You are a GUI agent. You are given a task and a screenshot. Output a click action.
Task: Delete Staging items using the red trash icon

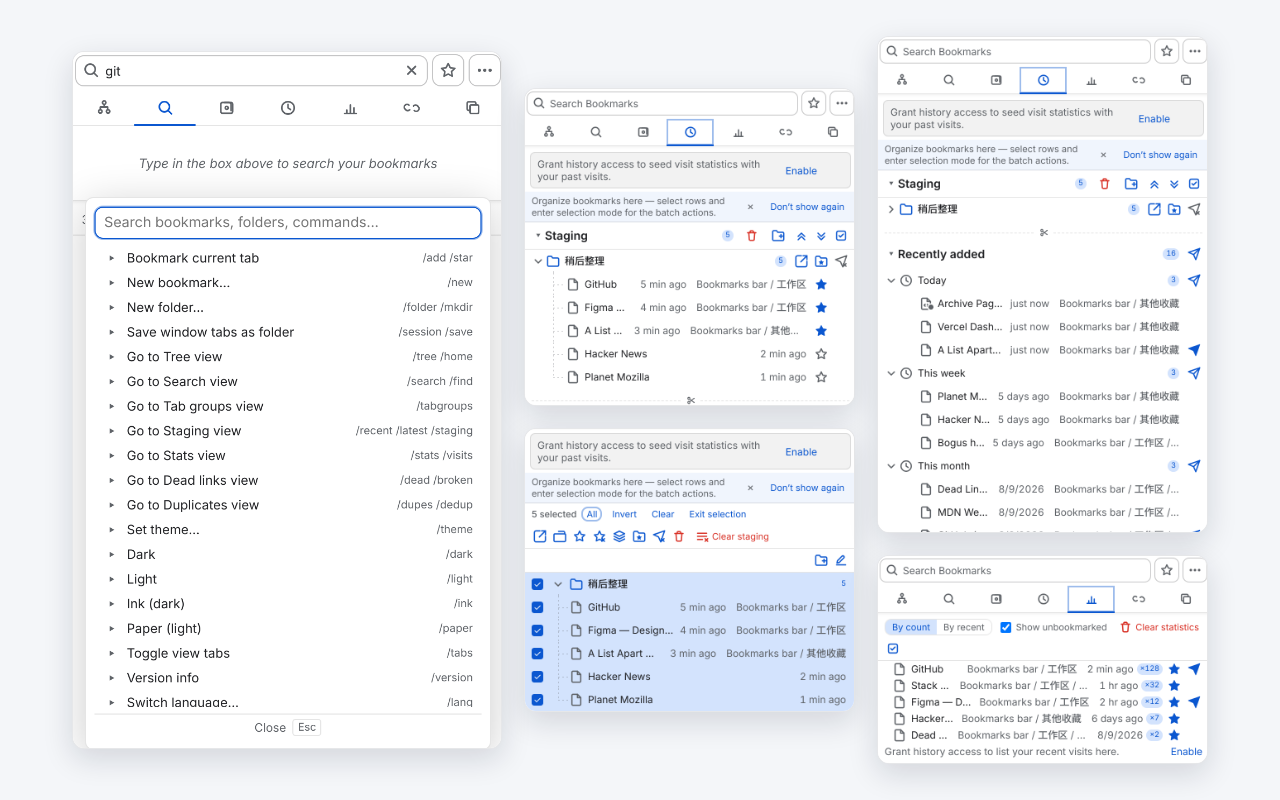[x=752, y=236]
